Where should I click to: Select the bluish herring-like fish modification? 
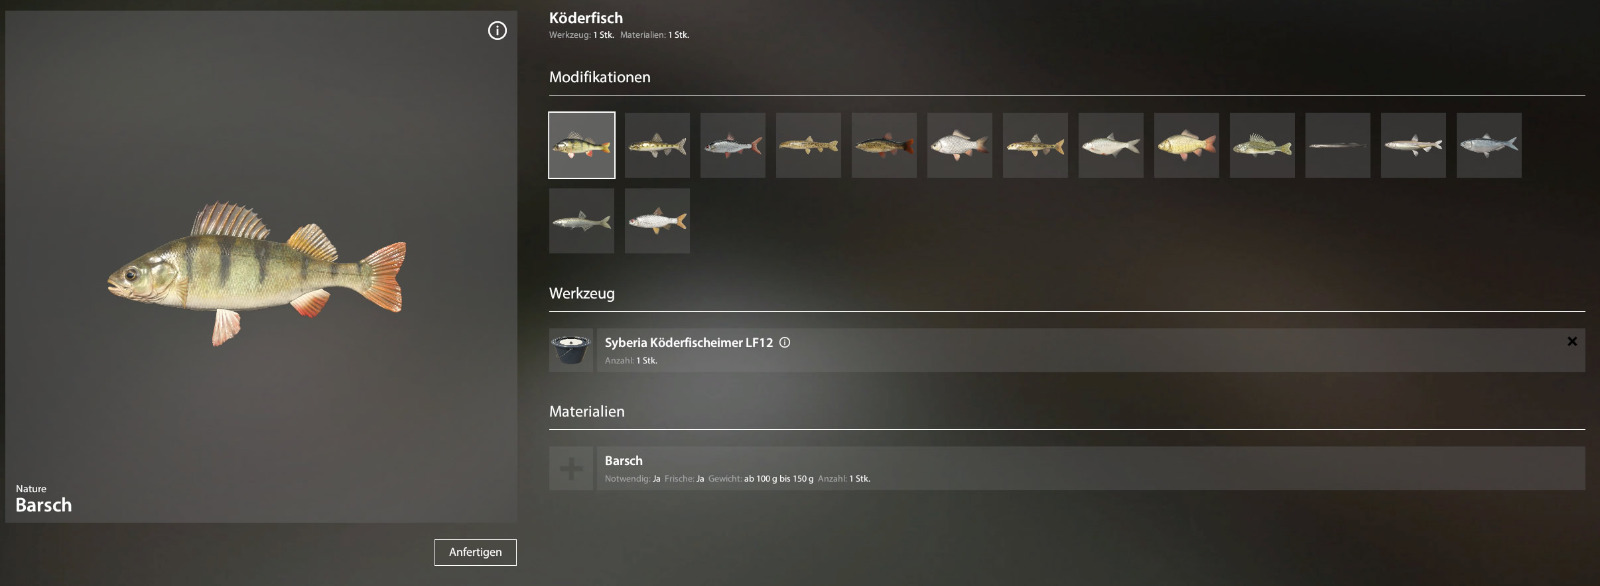tap(1489, 145)
